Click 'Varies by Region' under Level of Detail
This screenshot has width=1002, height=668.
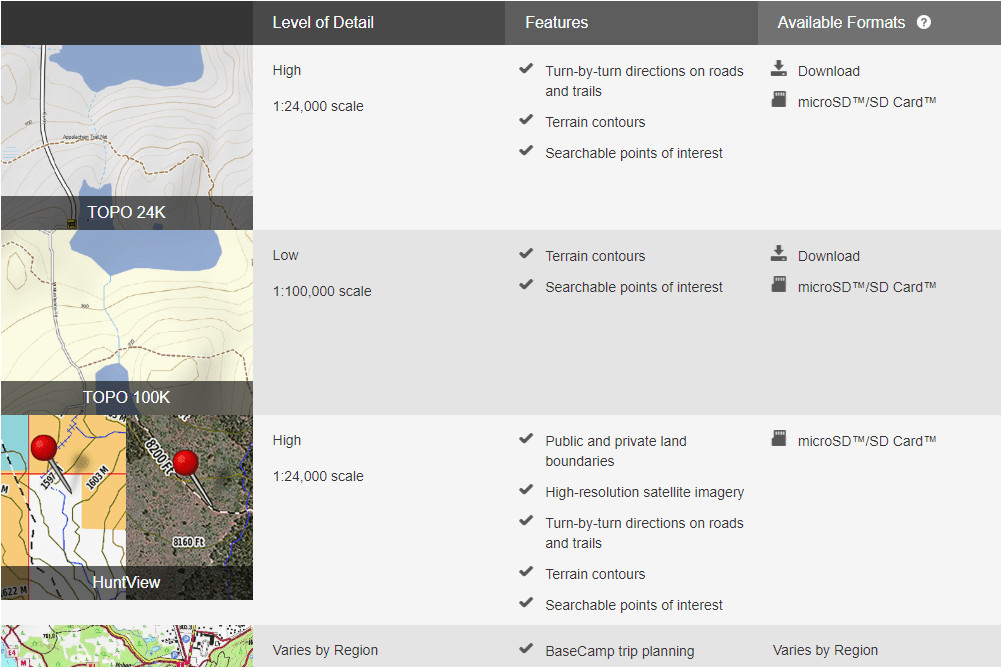click(x=325, y=650)
